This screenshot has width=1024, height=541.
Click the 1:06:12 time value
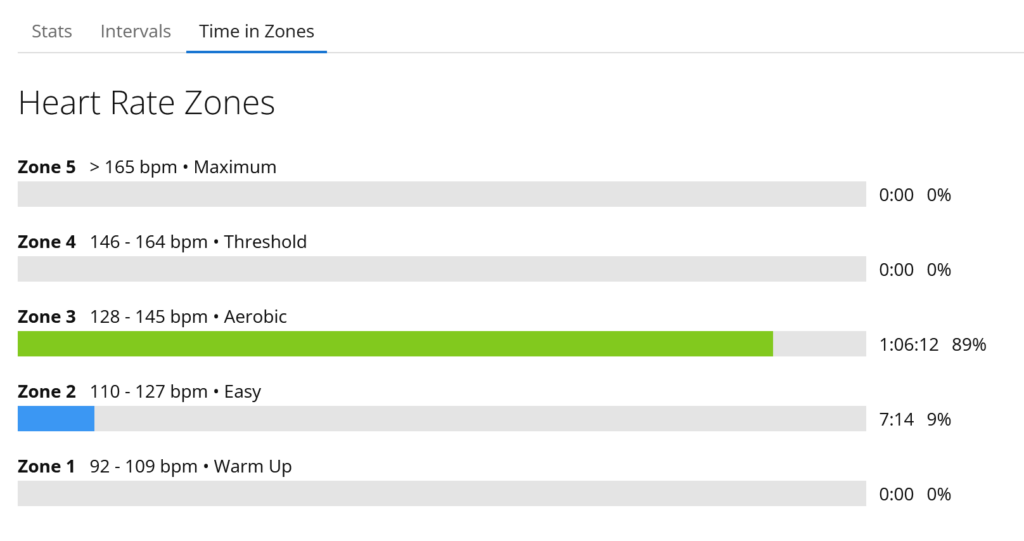pyautogui.click(x=909, y=345)
